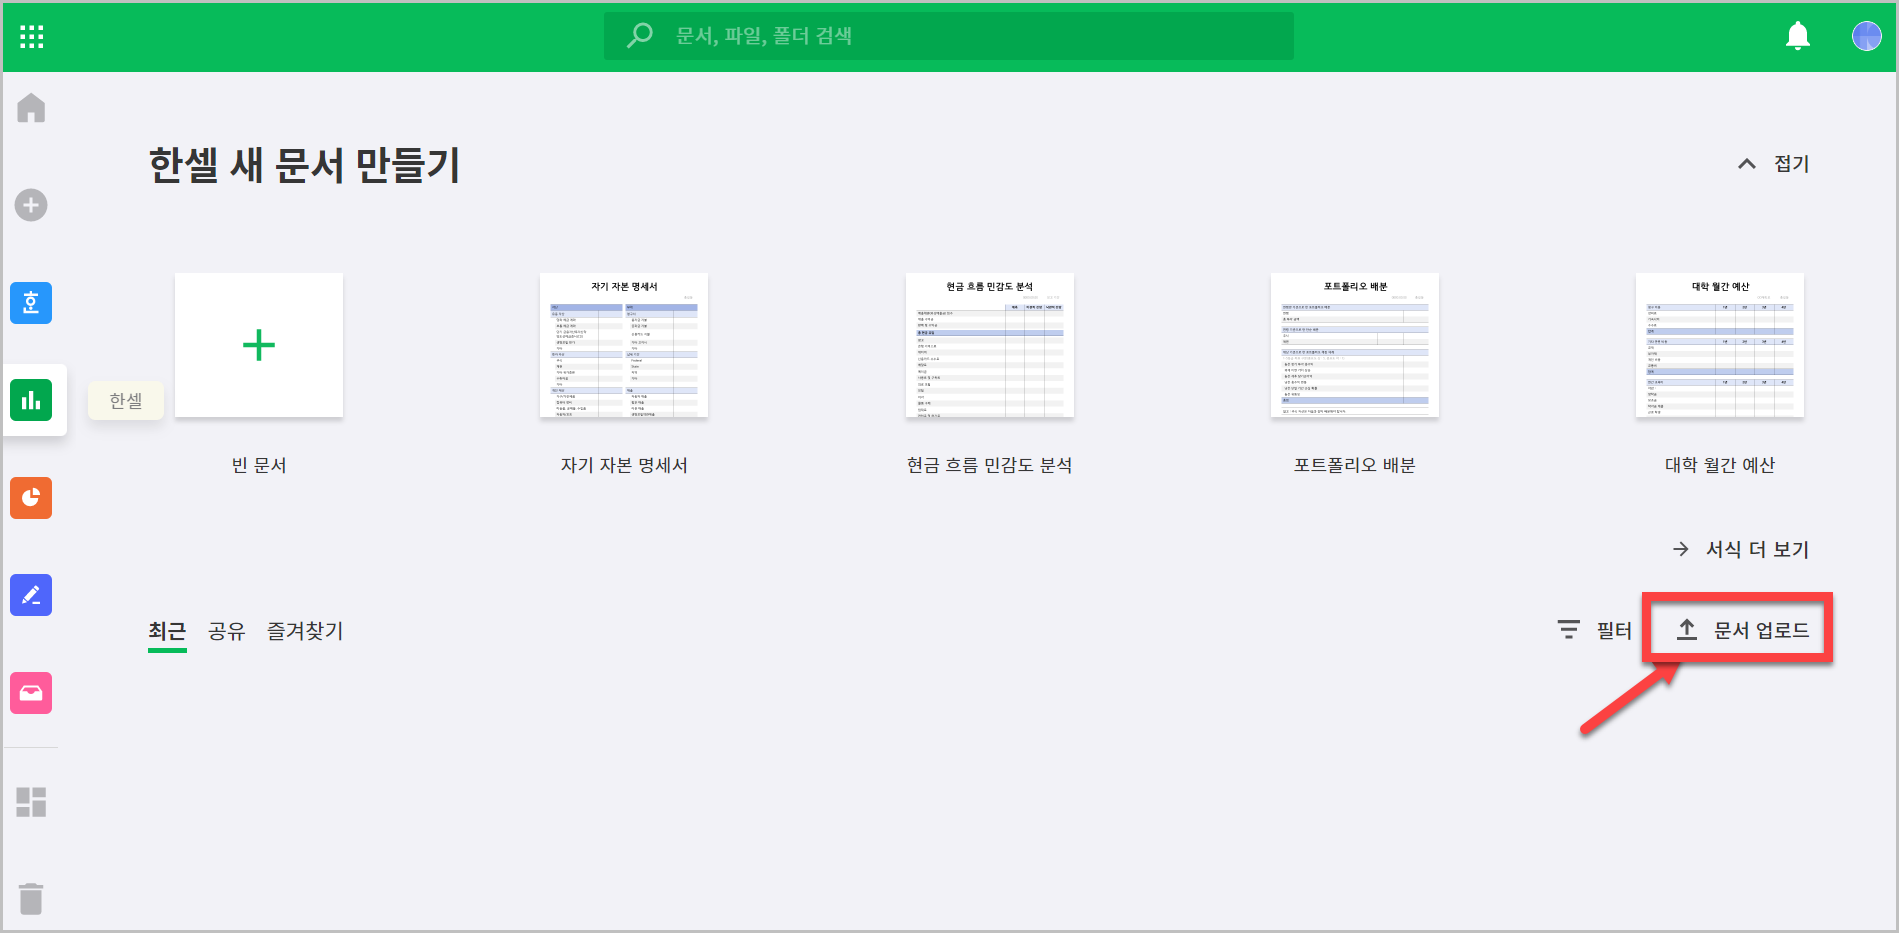This screenshot has height=933, width=1899.
Task: Click the search magnifier icon
Action: point(639,36)
